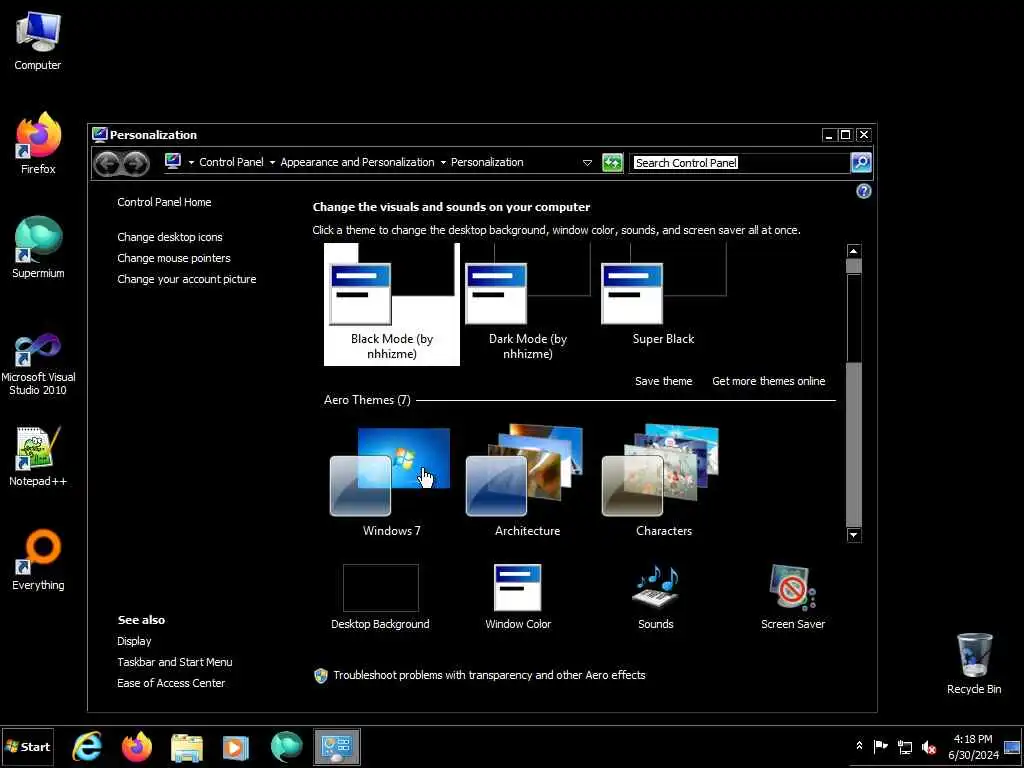The image size is (1024, 768).
Task: Open the Everything search shortcut
Action: [x=38, y=560]
